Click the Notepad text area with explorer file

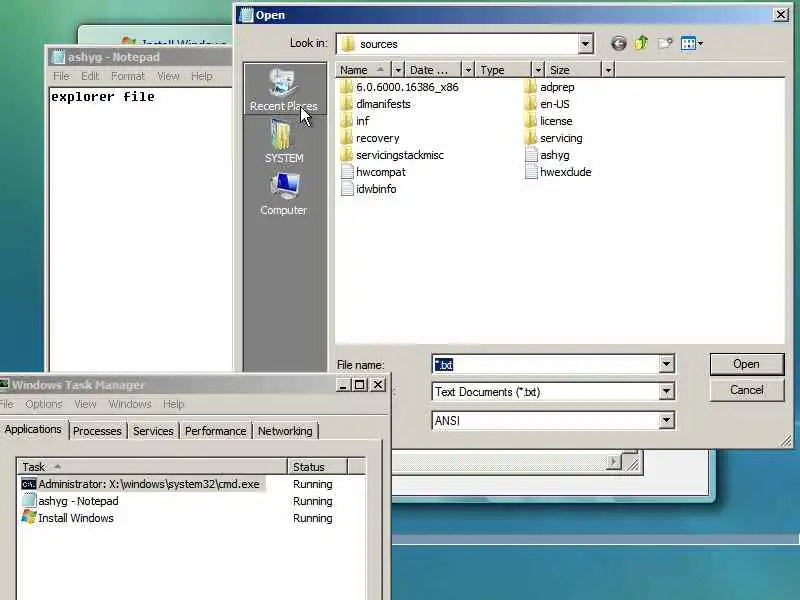click(x=141, y=230)
